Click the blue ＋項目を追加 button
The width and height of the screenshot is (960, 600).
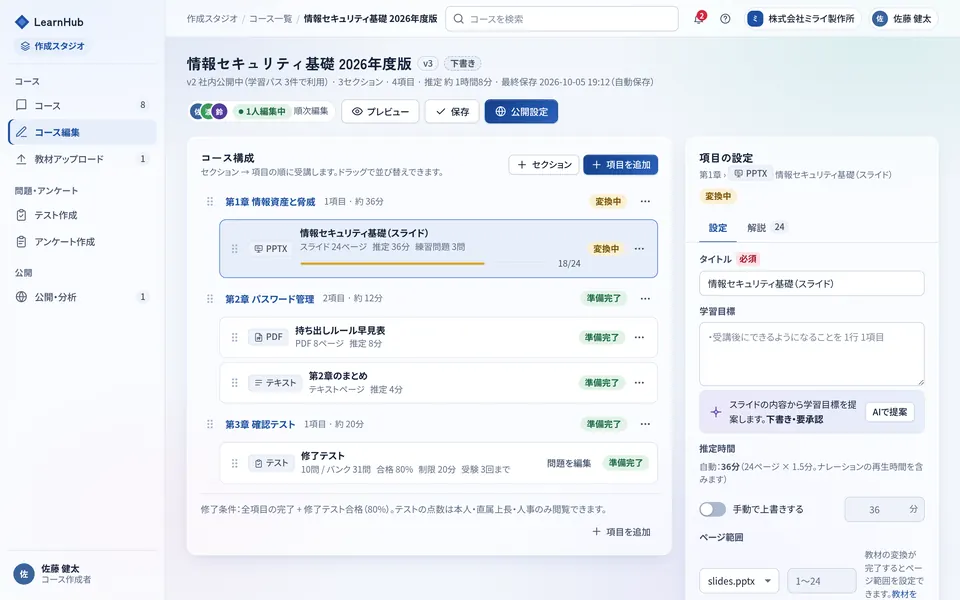(620, 165)
